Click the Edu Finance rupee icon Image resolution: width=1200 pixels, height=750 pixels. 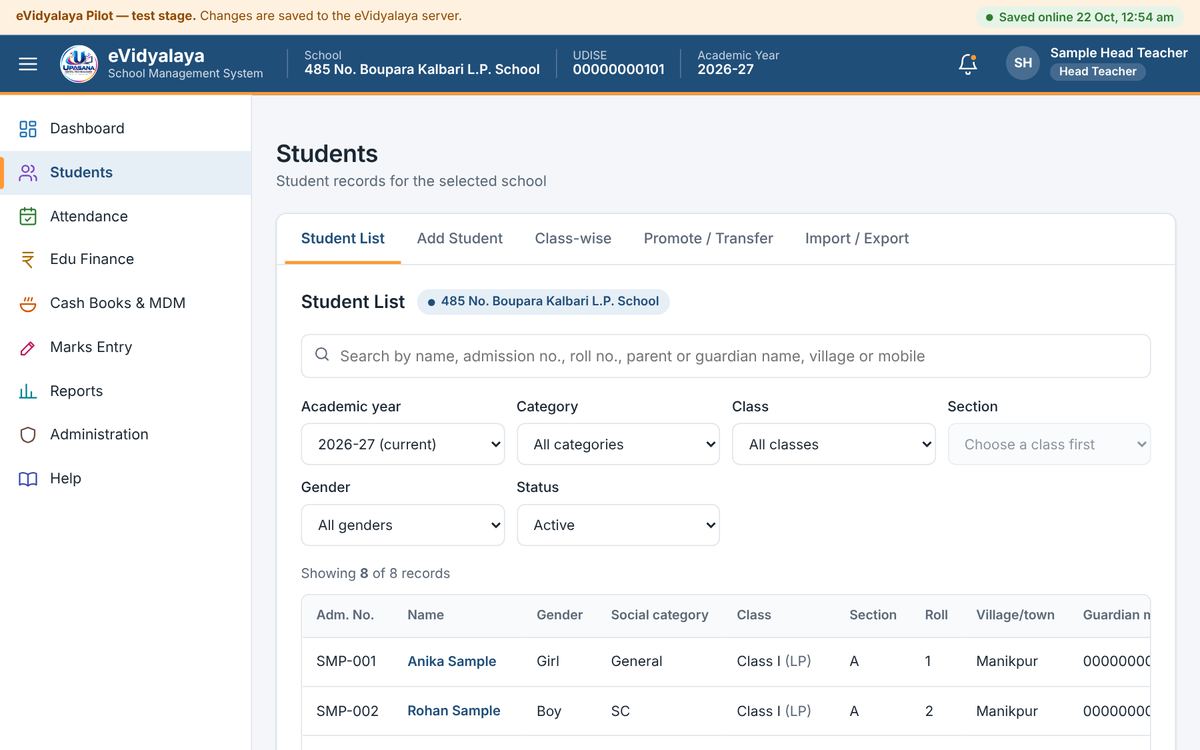(x=28, y=260)
